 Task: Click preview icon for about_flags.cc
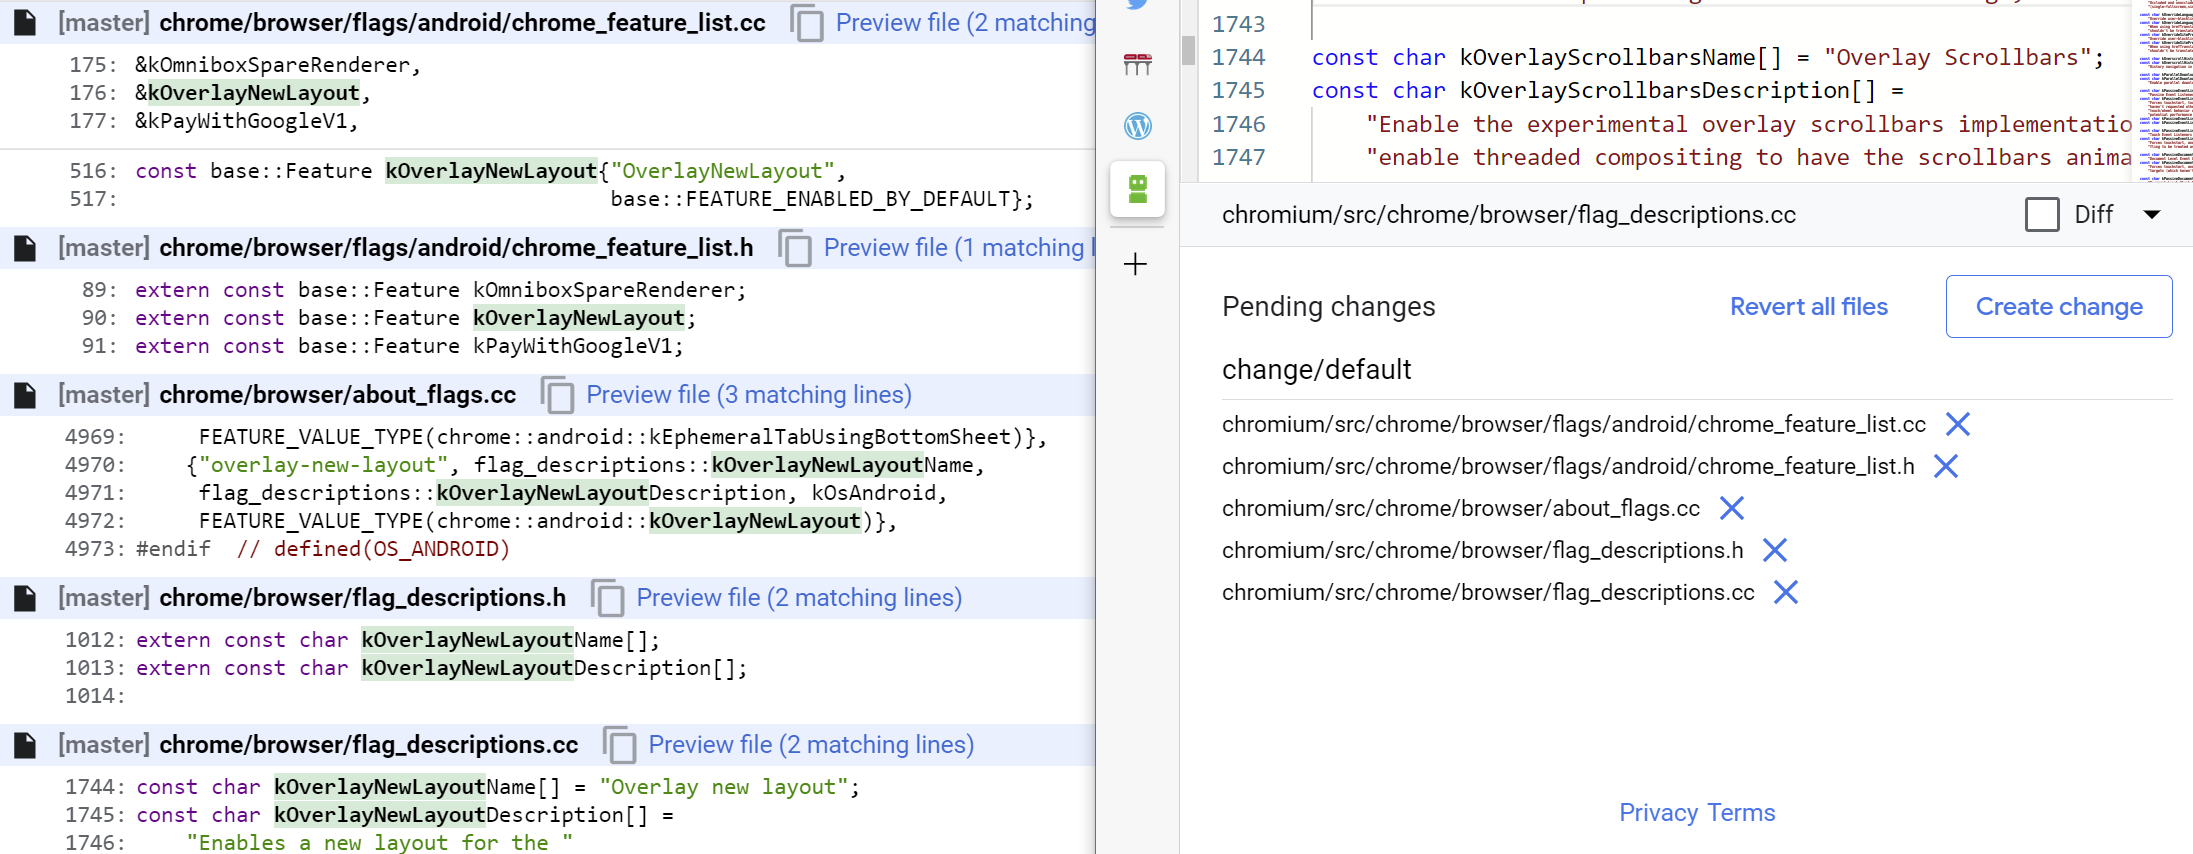[x=558, y=396]
